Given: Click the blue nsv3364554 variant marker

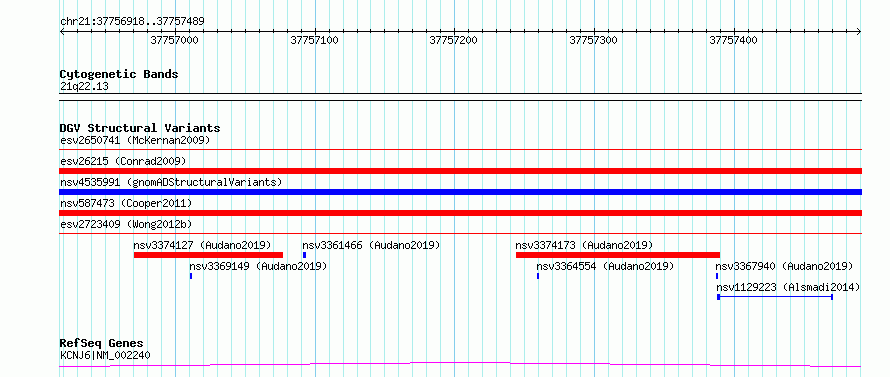Looking at the screenshot, I should [x=538, y=276].
